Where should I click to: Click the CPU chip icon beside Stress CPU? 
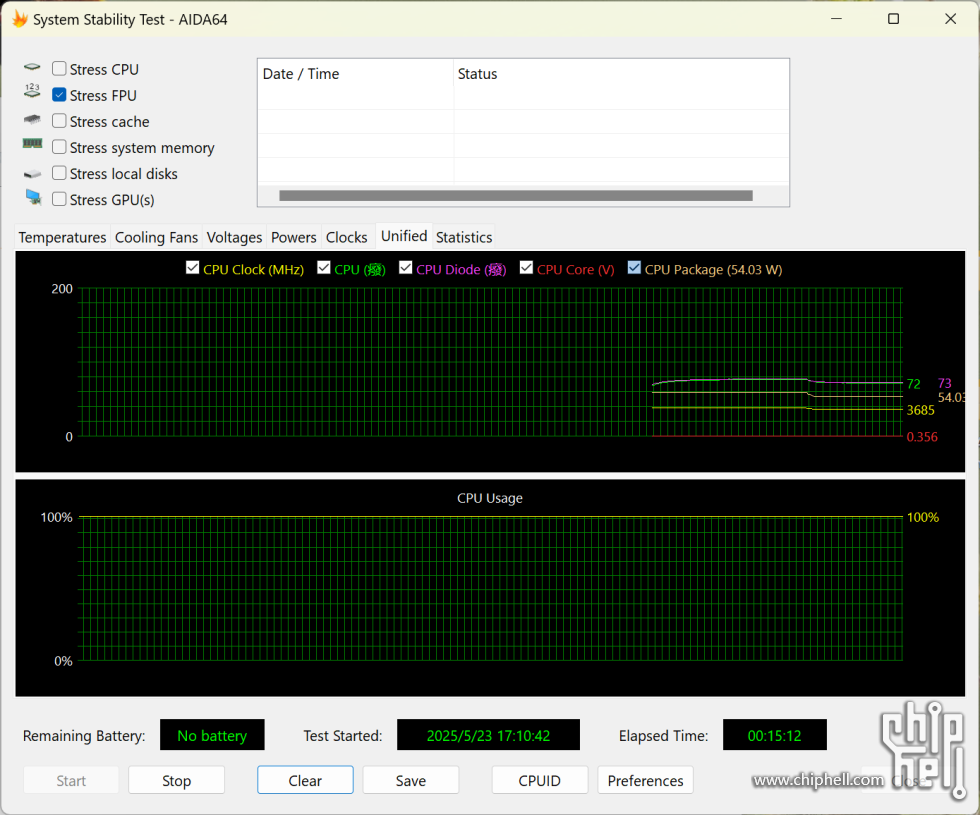[x=32, y=68]
